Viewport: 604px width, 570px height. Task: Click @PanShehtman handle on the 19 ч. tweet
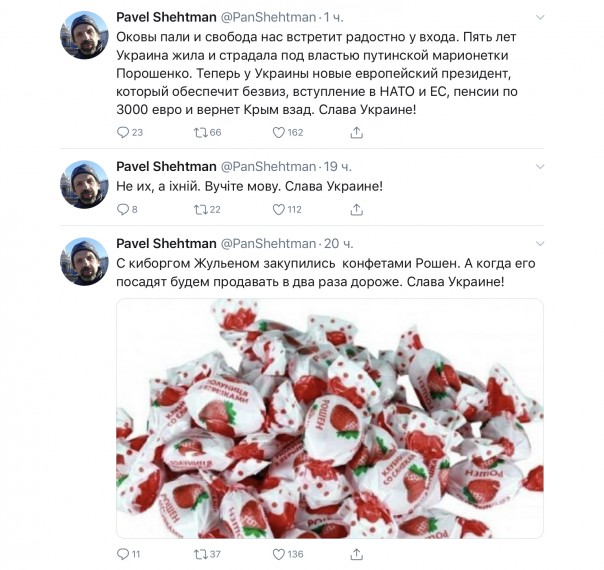point(268,165)
